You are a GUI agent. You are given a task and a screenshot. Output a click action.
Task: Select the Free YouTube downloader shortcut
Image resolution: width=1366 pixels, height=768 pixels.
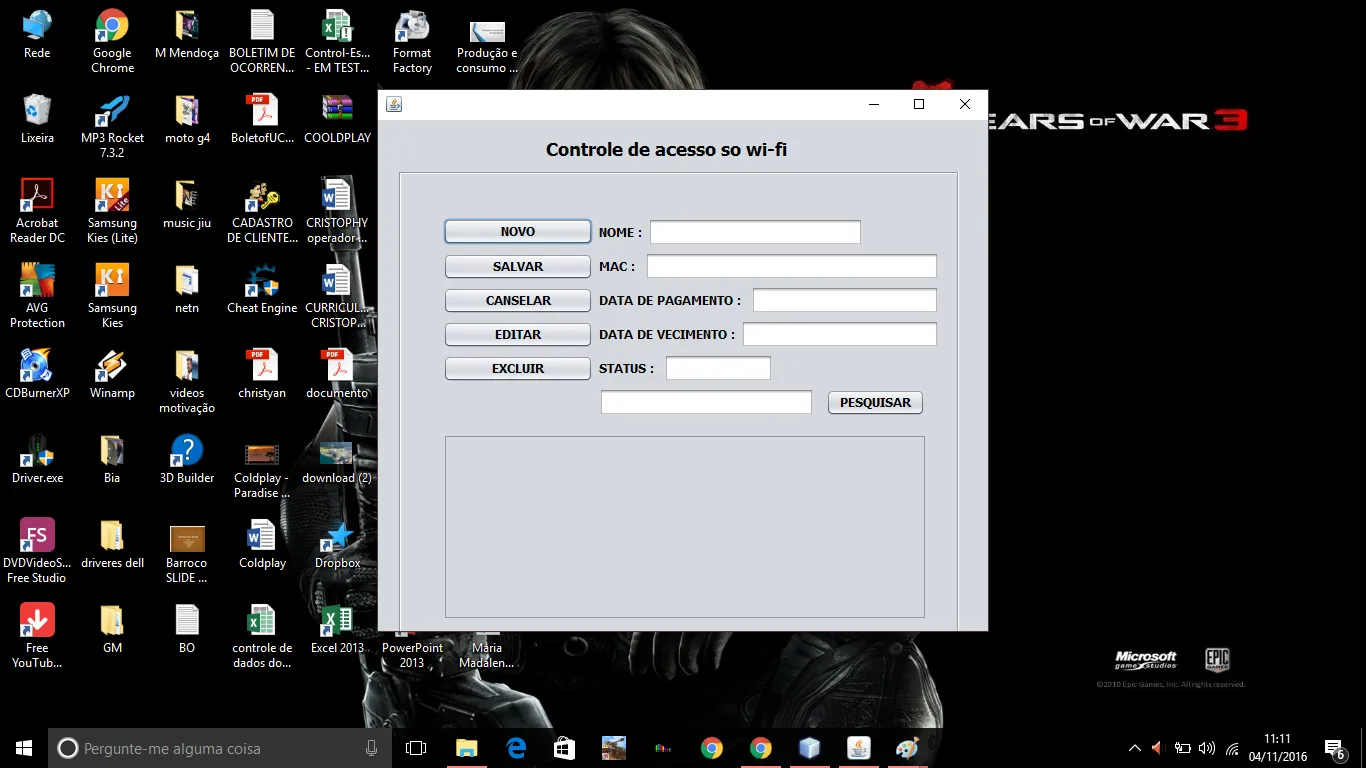[x=37, y=637]
